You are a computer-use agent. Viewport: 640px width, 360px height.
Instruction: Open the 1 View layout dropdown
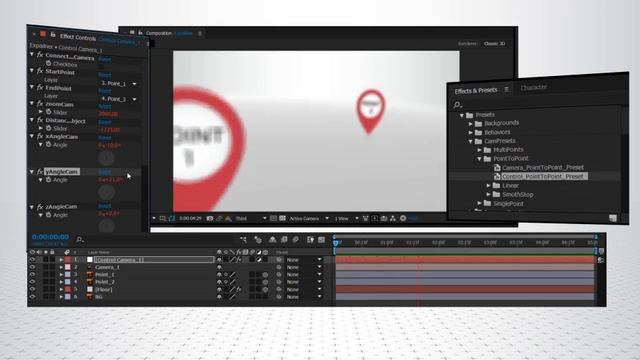(x=346, y=218)
